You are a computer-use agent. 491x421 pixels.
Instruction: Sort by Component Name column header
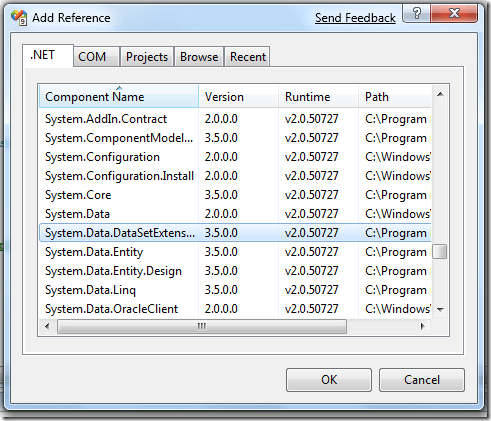(119, 97)
